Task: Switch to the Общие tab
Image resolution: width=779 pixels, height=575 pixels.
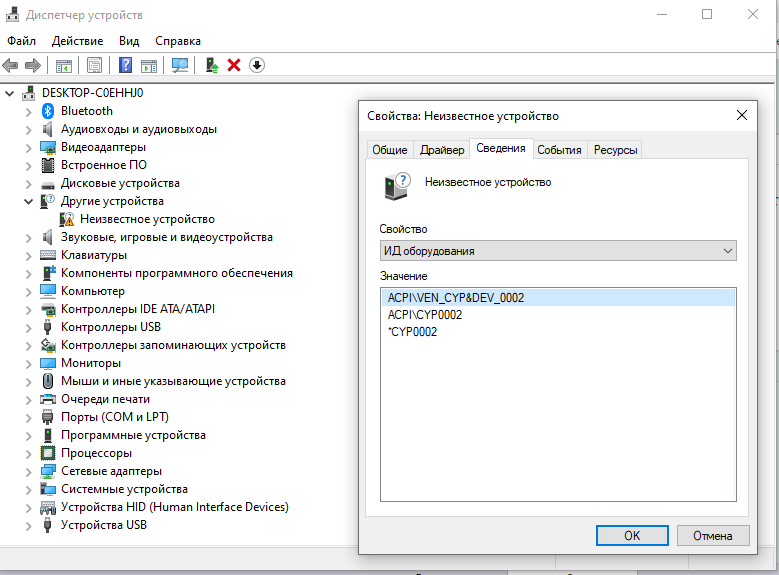Action: [390, 150]
